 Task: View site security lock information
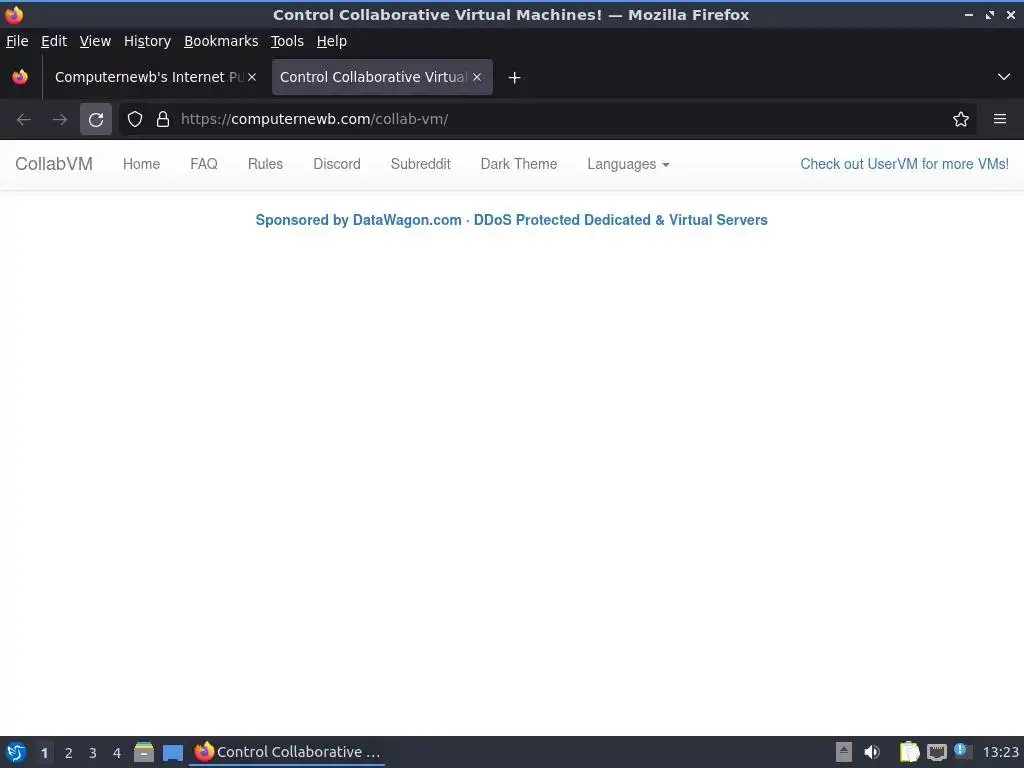coord(163,120)
